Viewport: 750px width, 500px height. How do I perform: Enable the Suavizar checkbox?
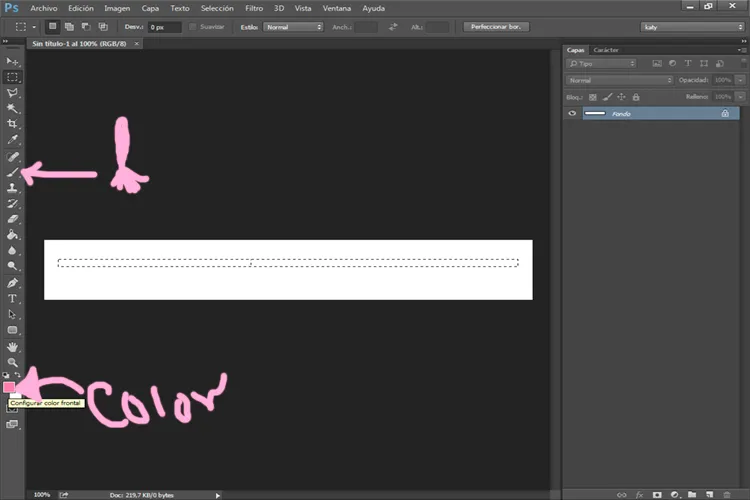(x=193, y=27)
